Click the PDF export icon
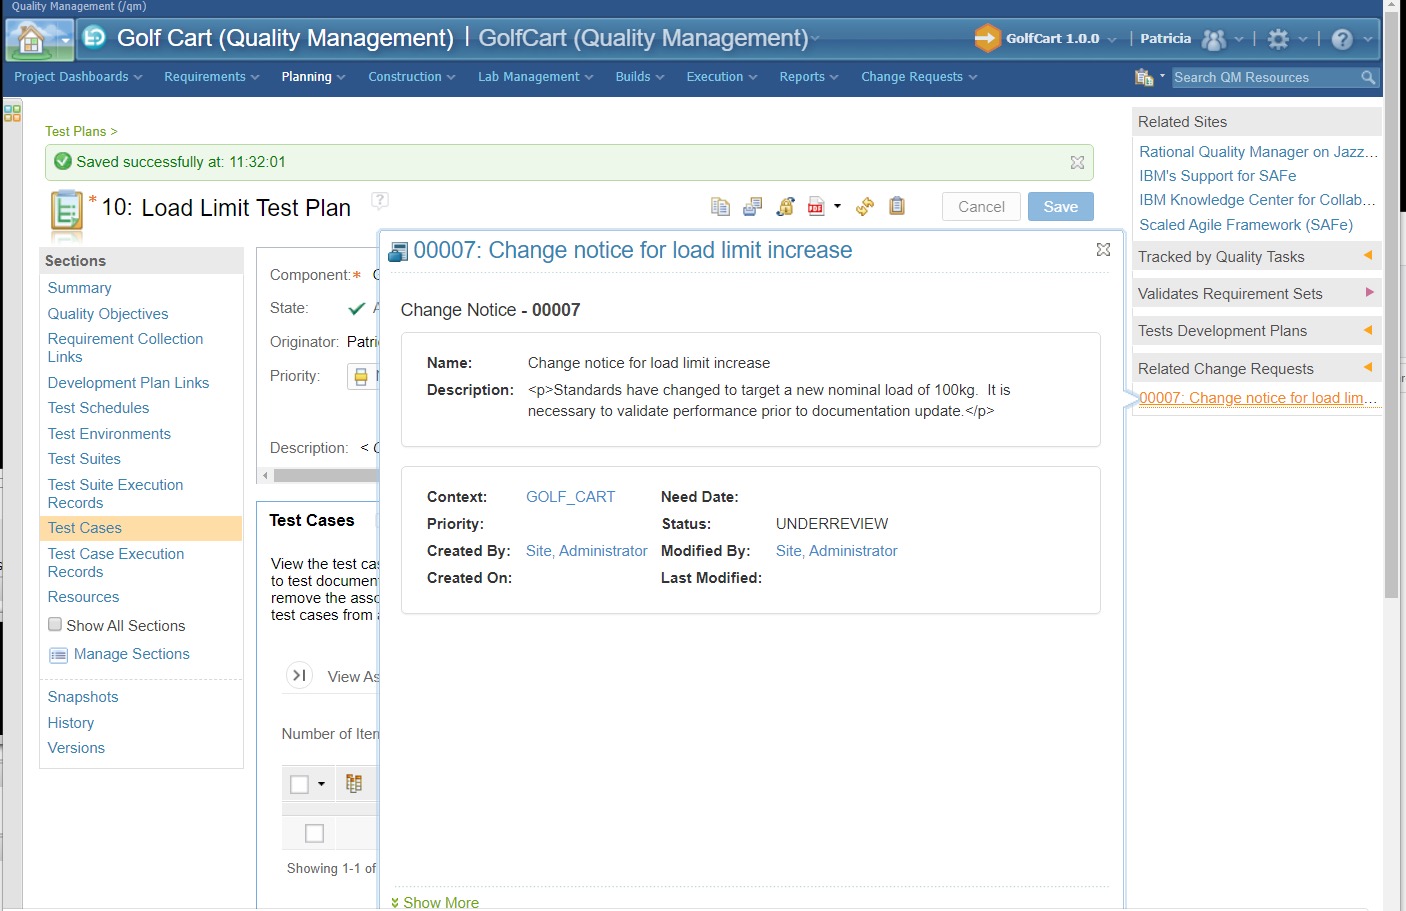 coord(816,206)
